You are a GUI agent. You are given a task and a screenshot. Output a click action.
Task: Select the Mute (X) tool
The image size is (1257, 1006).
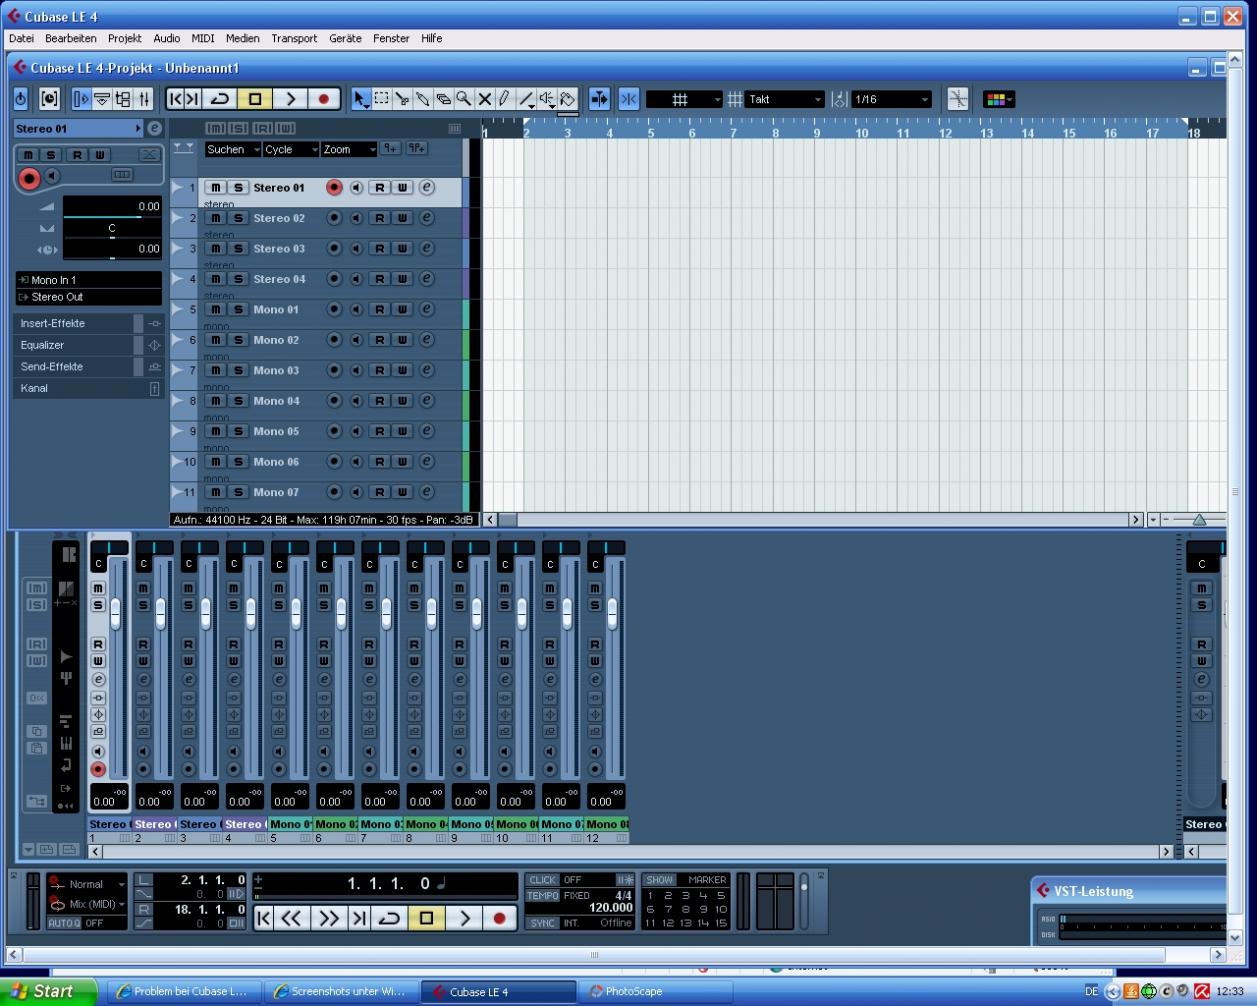tap(485, 99)
